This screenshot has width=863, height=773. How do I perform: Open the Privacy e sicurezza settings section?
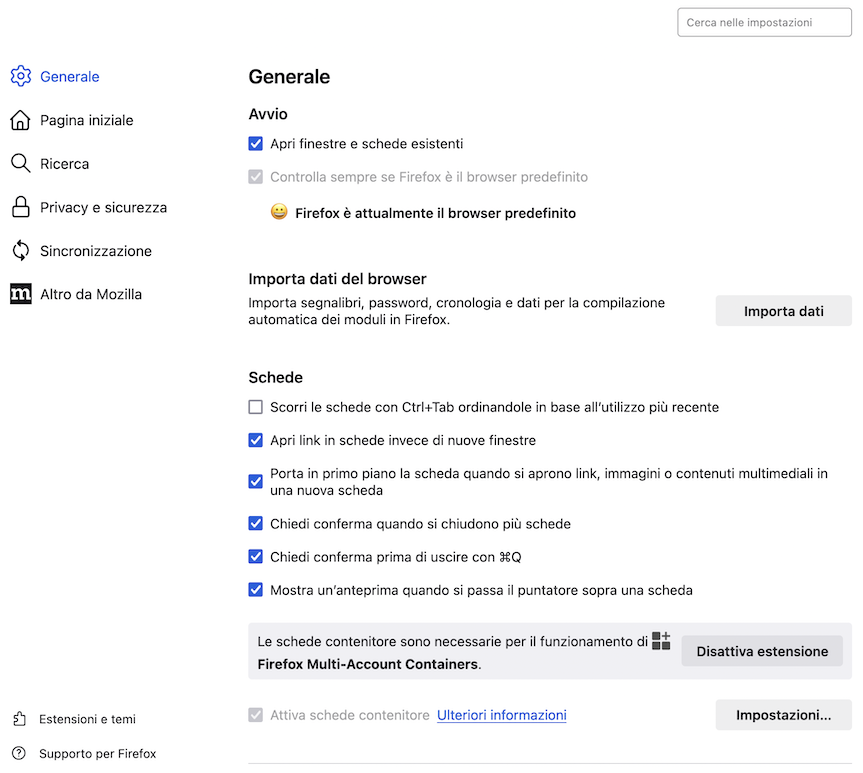pos(103,207)
